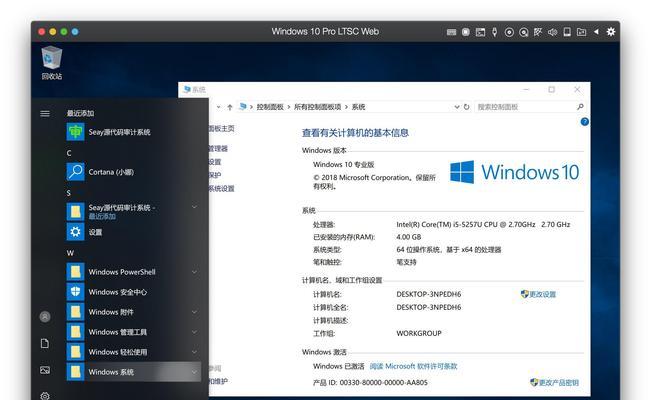Click the Windows 10 专业版 edition text

click(343, 164)
